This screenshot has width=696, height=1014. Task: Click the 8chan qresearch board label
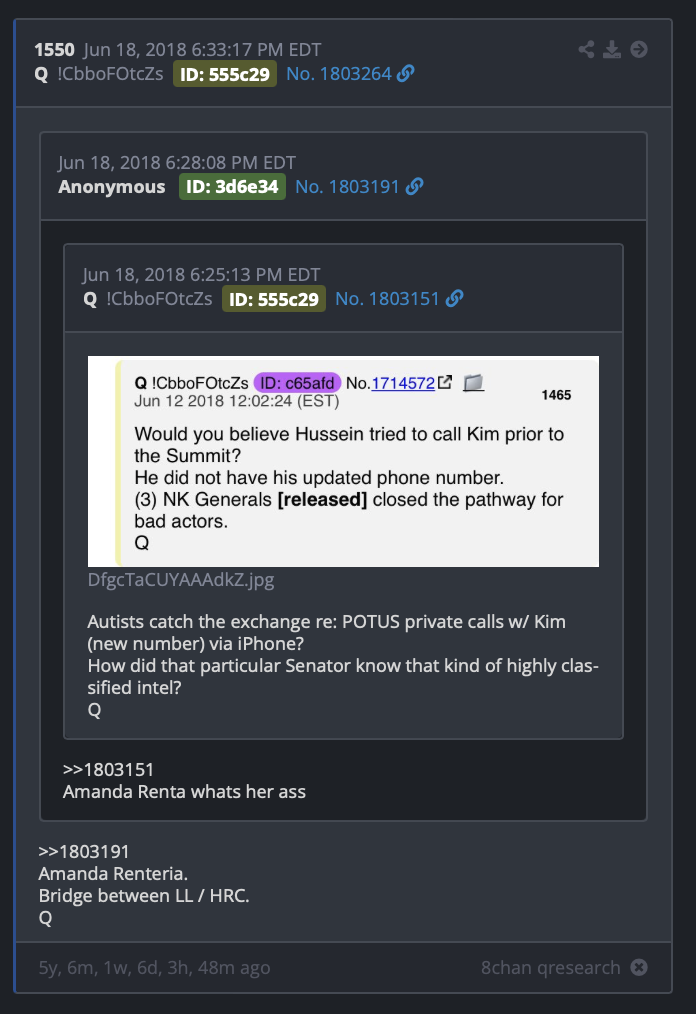click(x=550, y=967)
